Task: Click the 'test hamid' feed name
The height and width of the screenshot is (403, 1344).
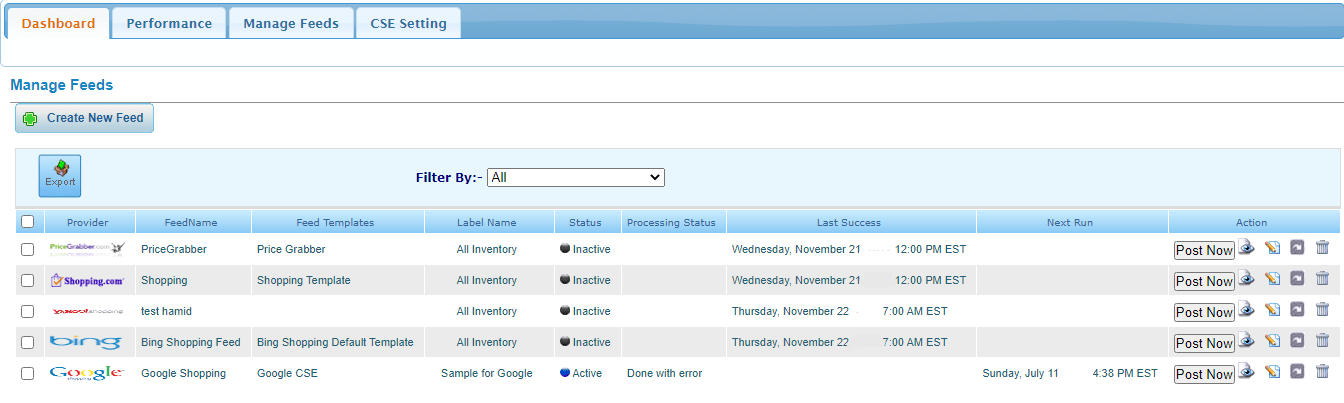Action: 166,311
